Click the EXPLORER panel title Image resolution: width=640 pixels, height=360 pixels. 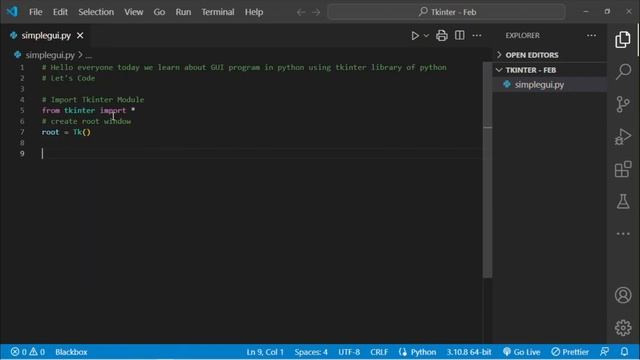[x=522, y=36]
